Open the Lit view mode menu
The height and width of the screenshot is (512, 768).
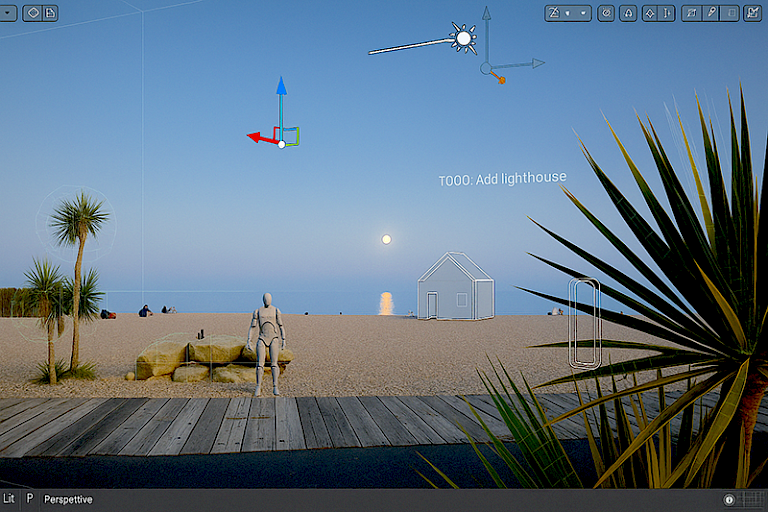(x=9, y=499)
